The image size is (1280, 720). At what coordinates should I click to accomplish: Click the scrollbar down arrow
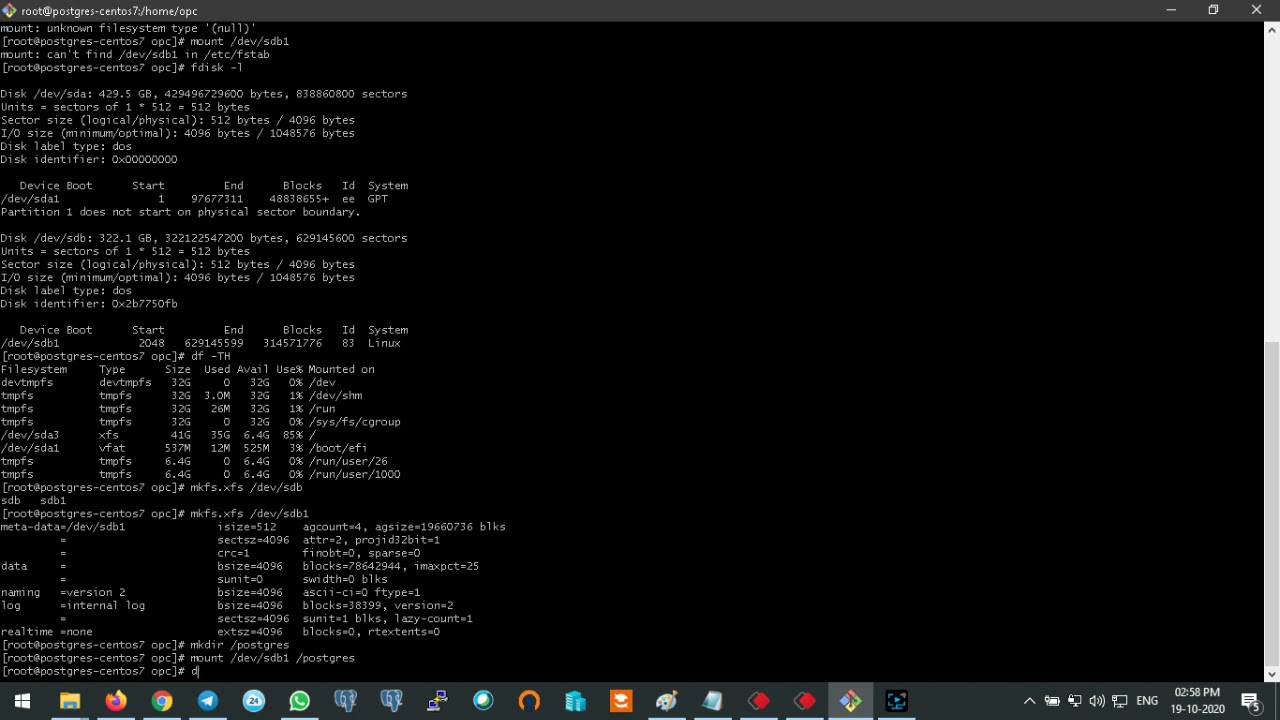[x=1272, y=675]
